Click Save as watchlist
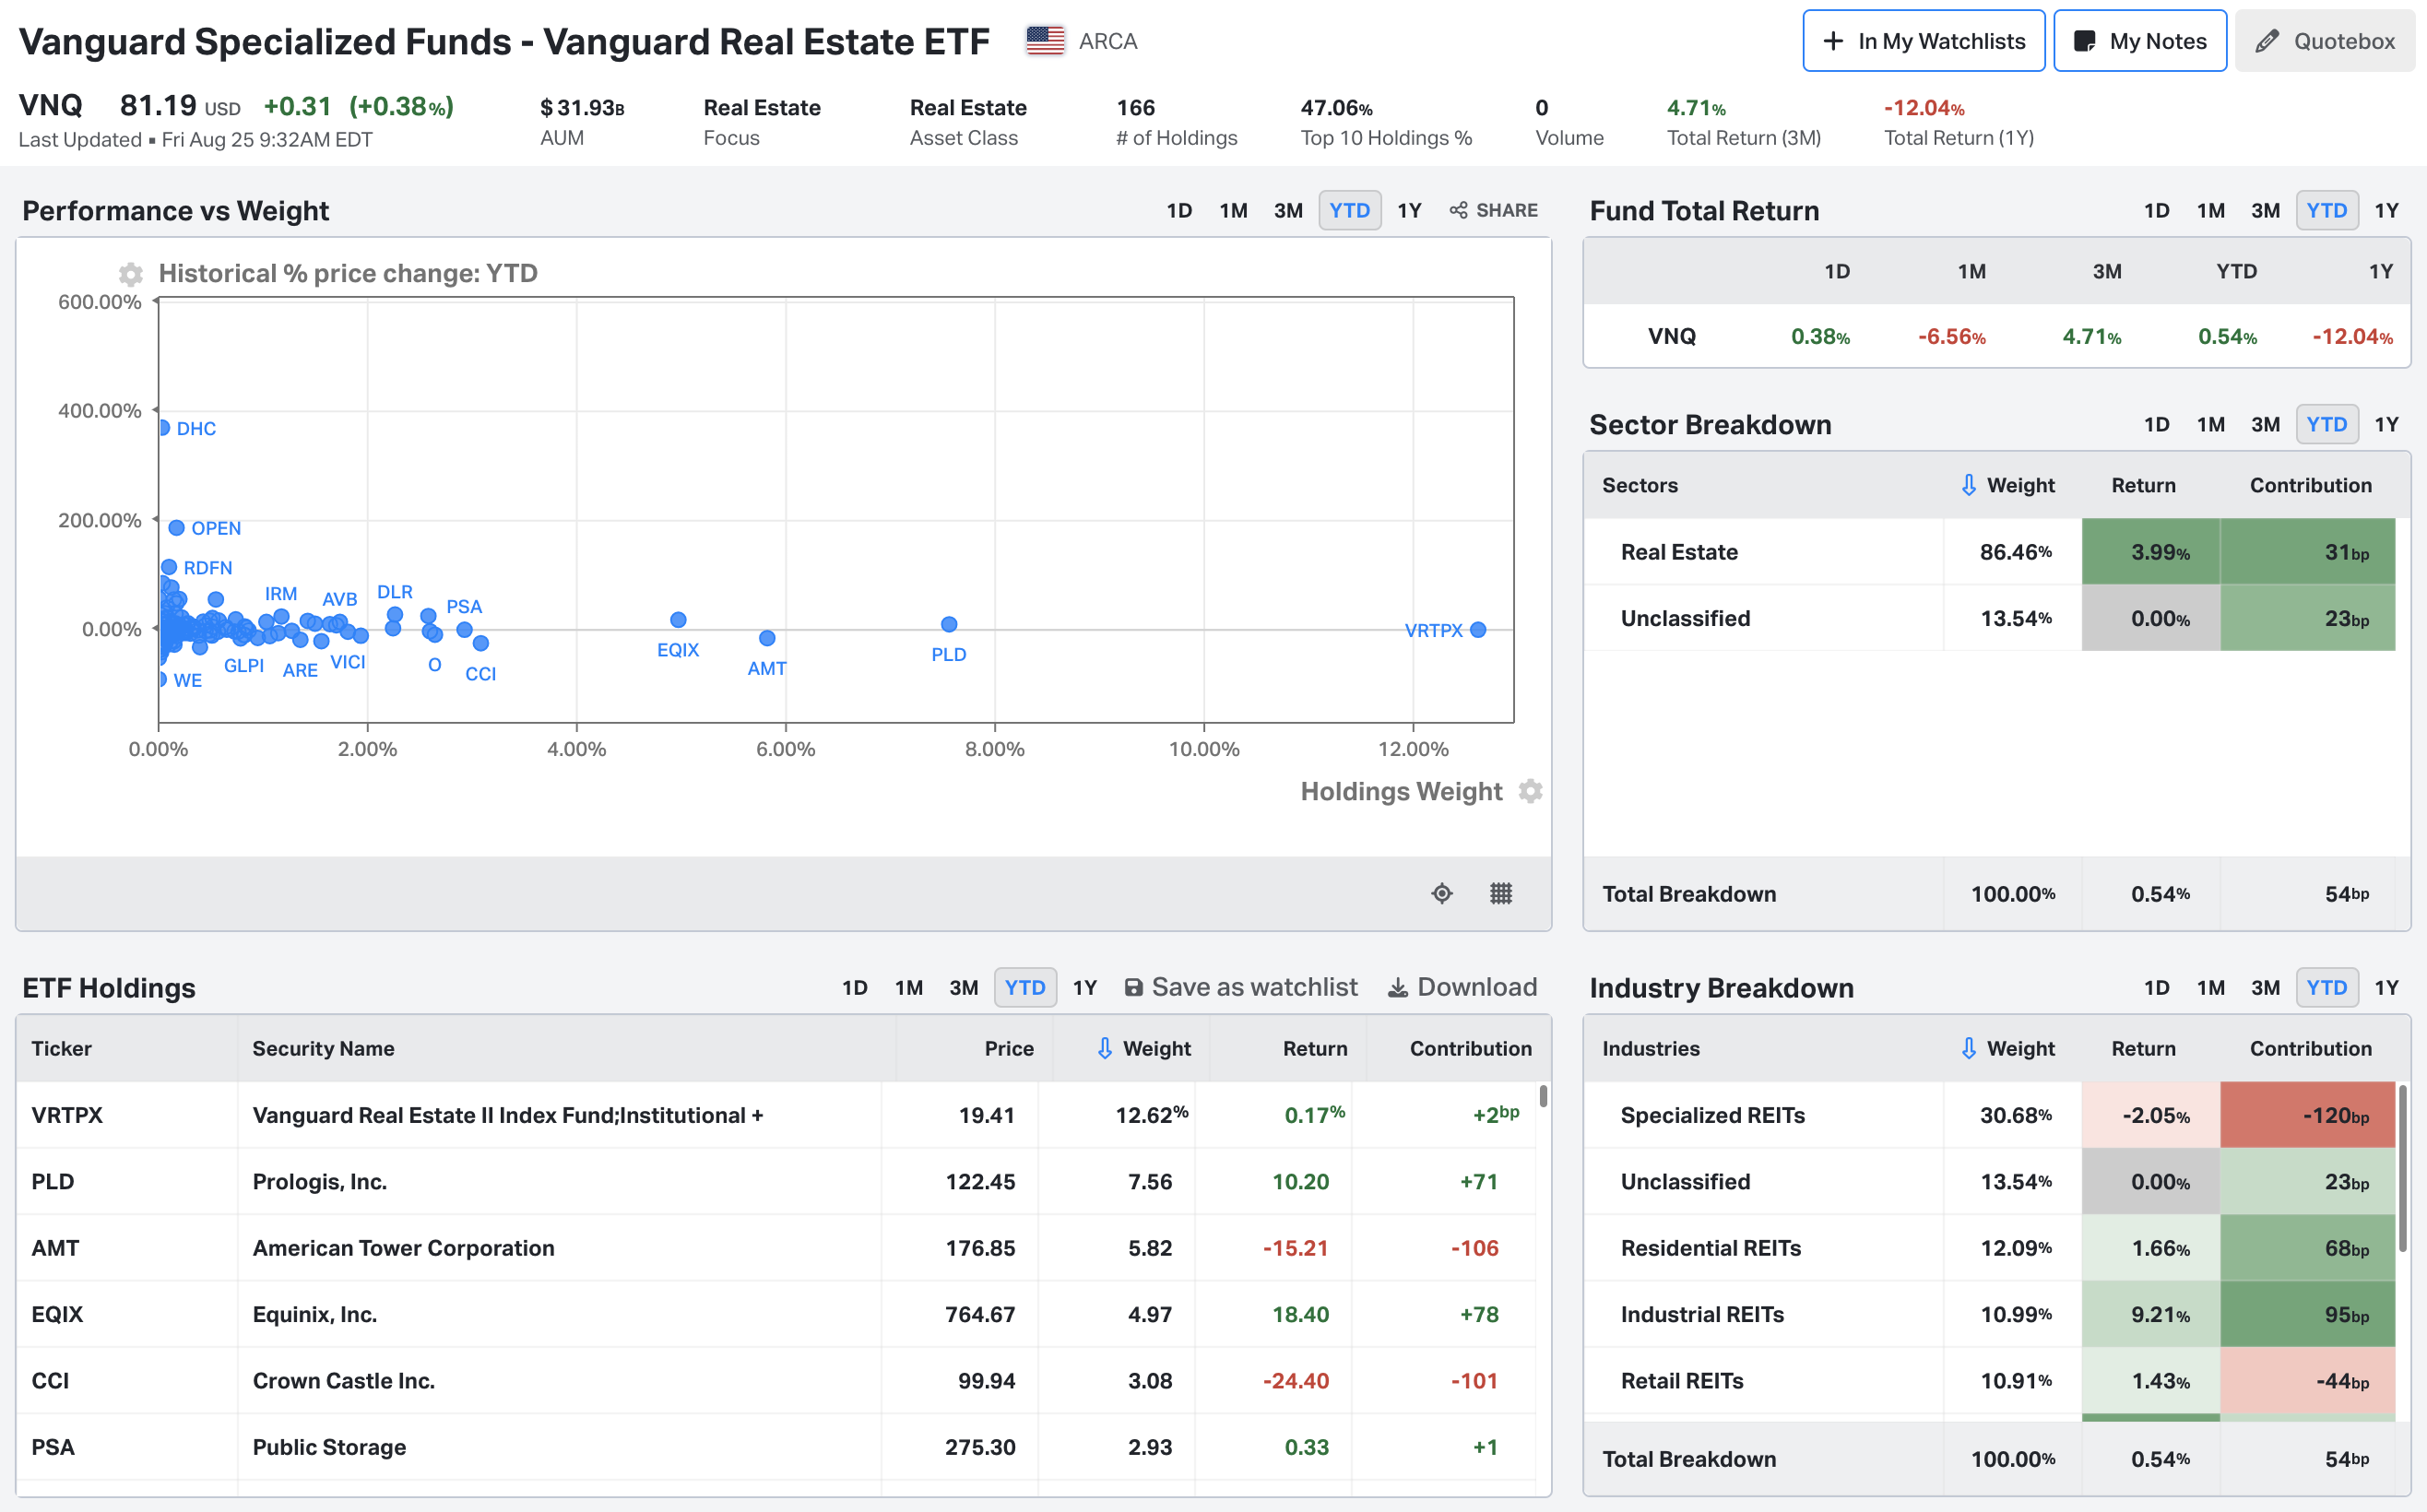Viewport: 2427px width, 1512px height. (1241, 988)
